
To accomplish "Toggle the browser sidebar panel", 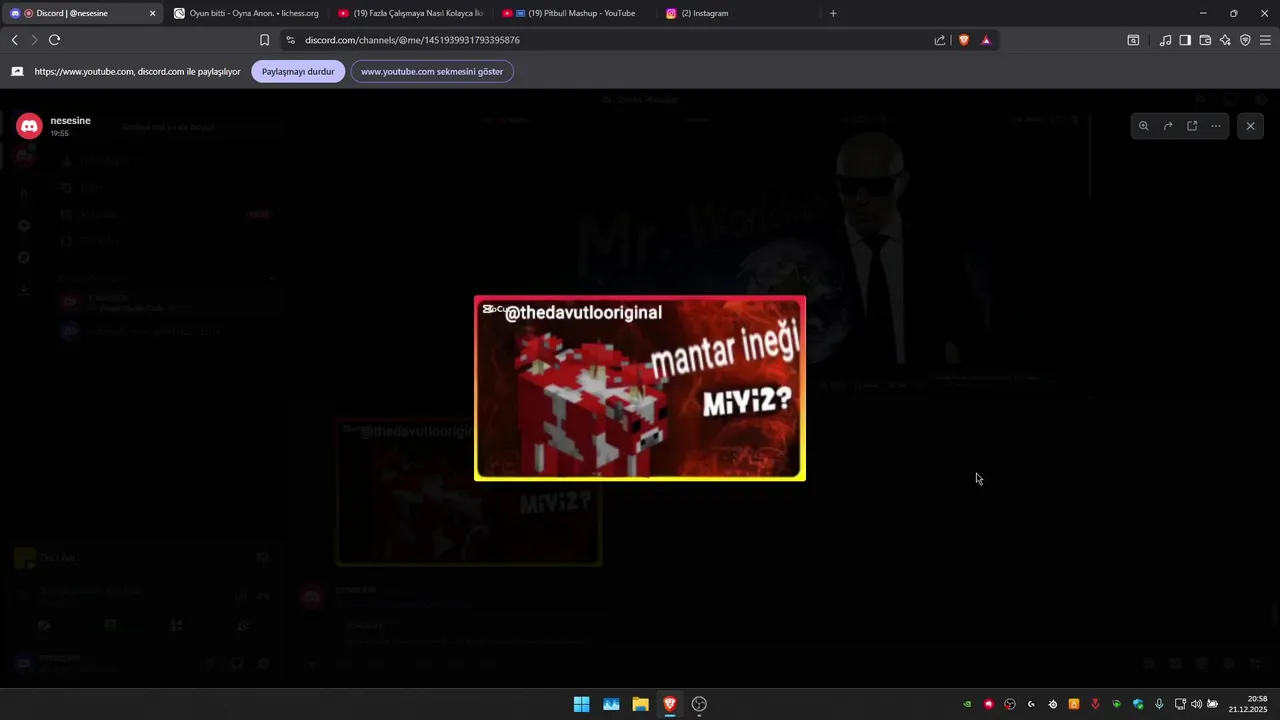I will [x=1185, y=40].
